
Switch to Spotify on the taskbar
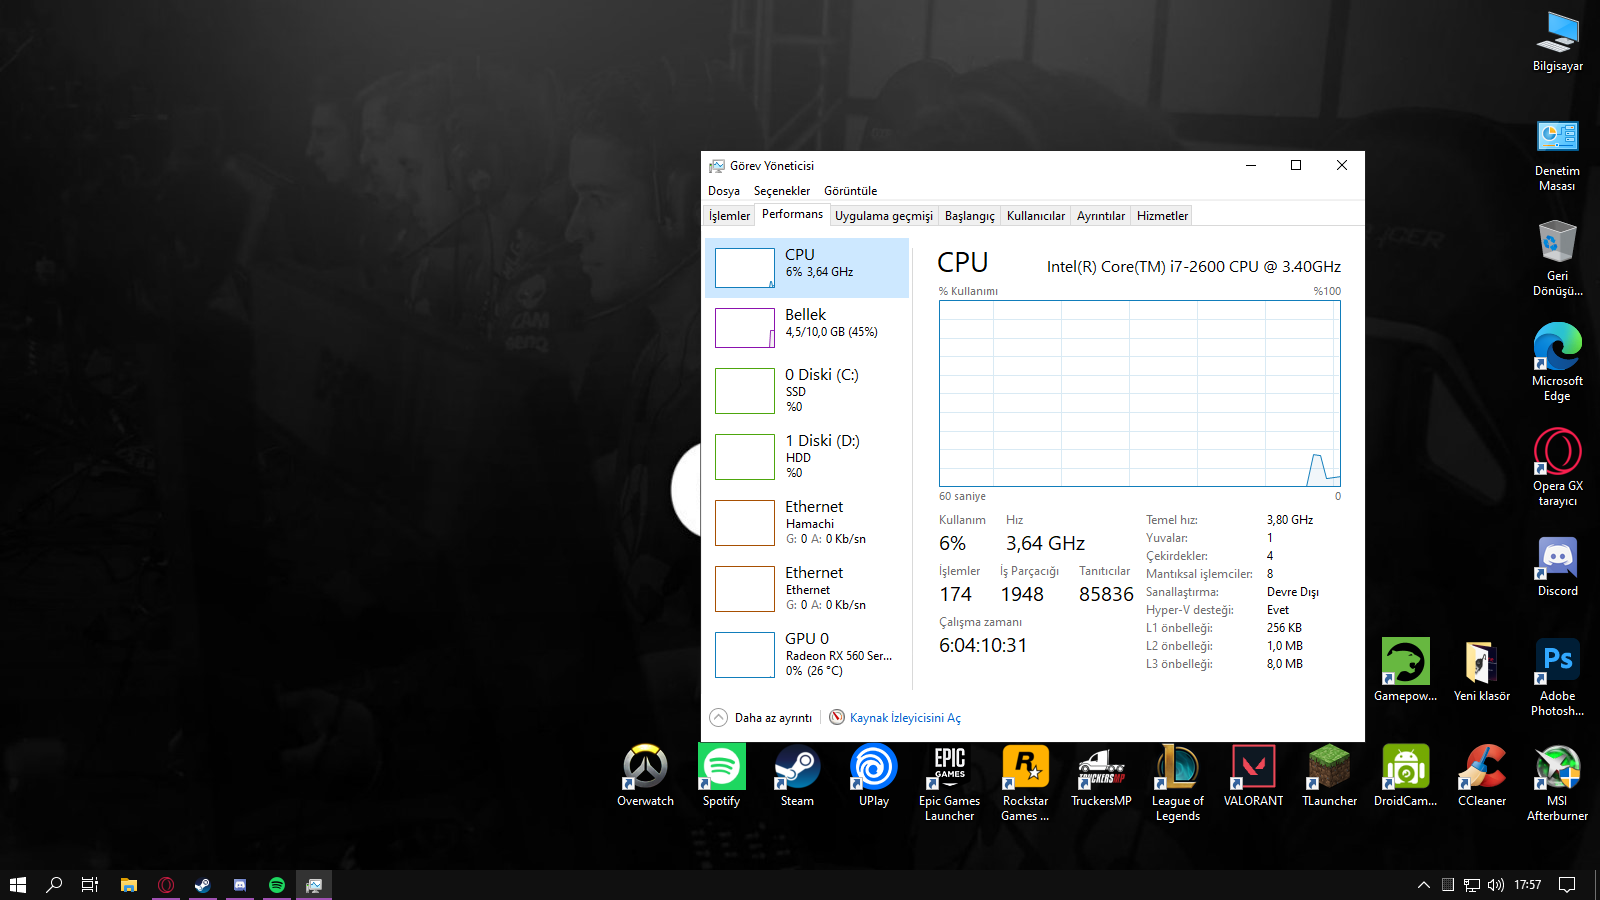[x=277, y=885]
